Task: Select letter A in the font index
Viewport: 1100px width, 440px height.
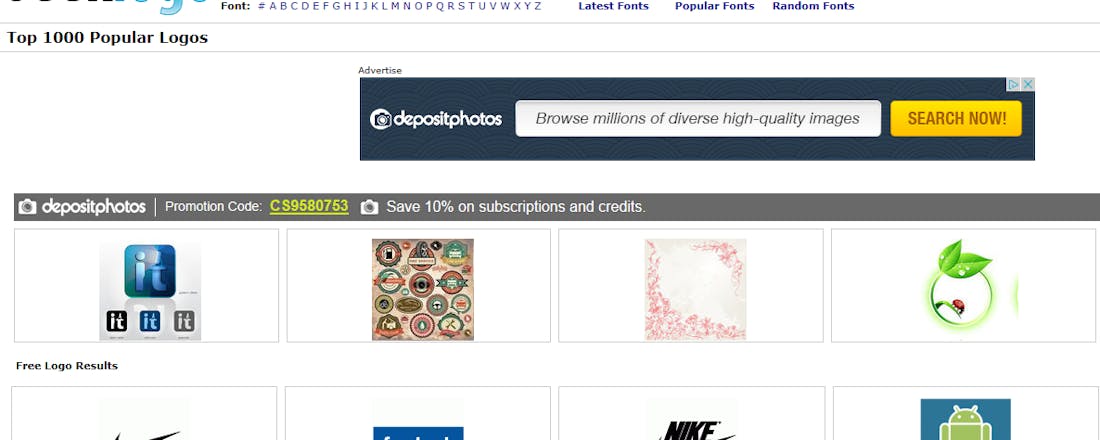Action: point(273,6)
